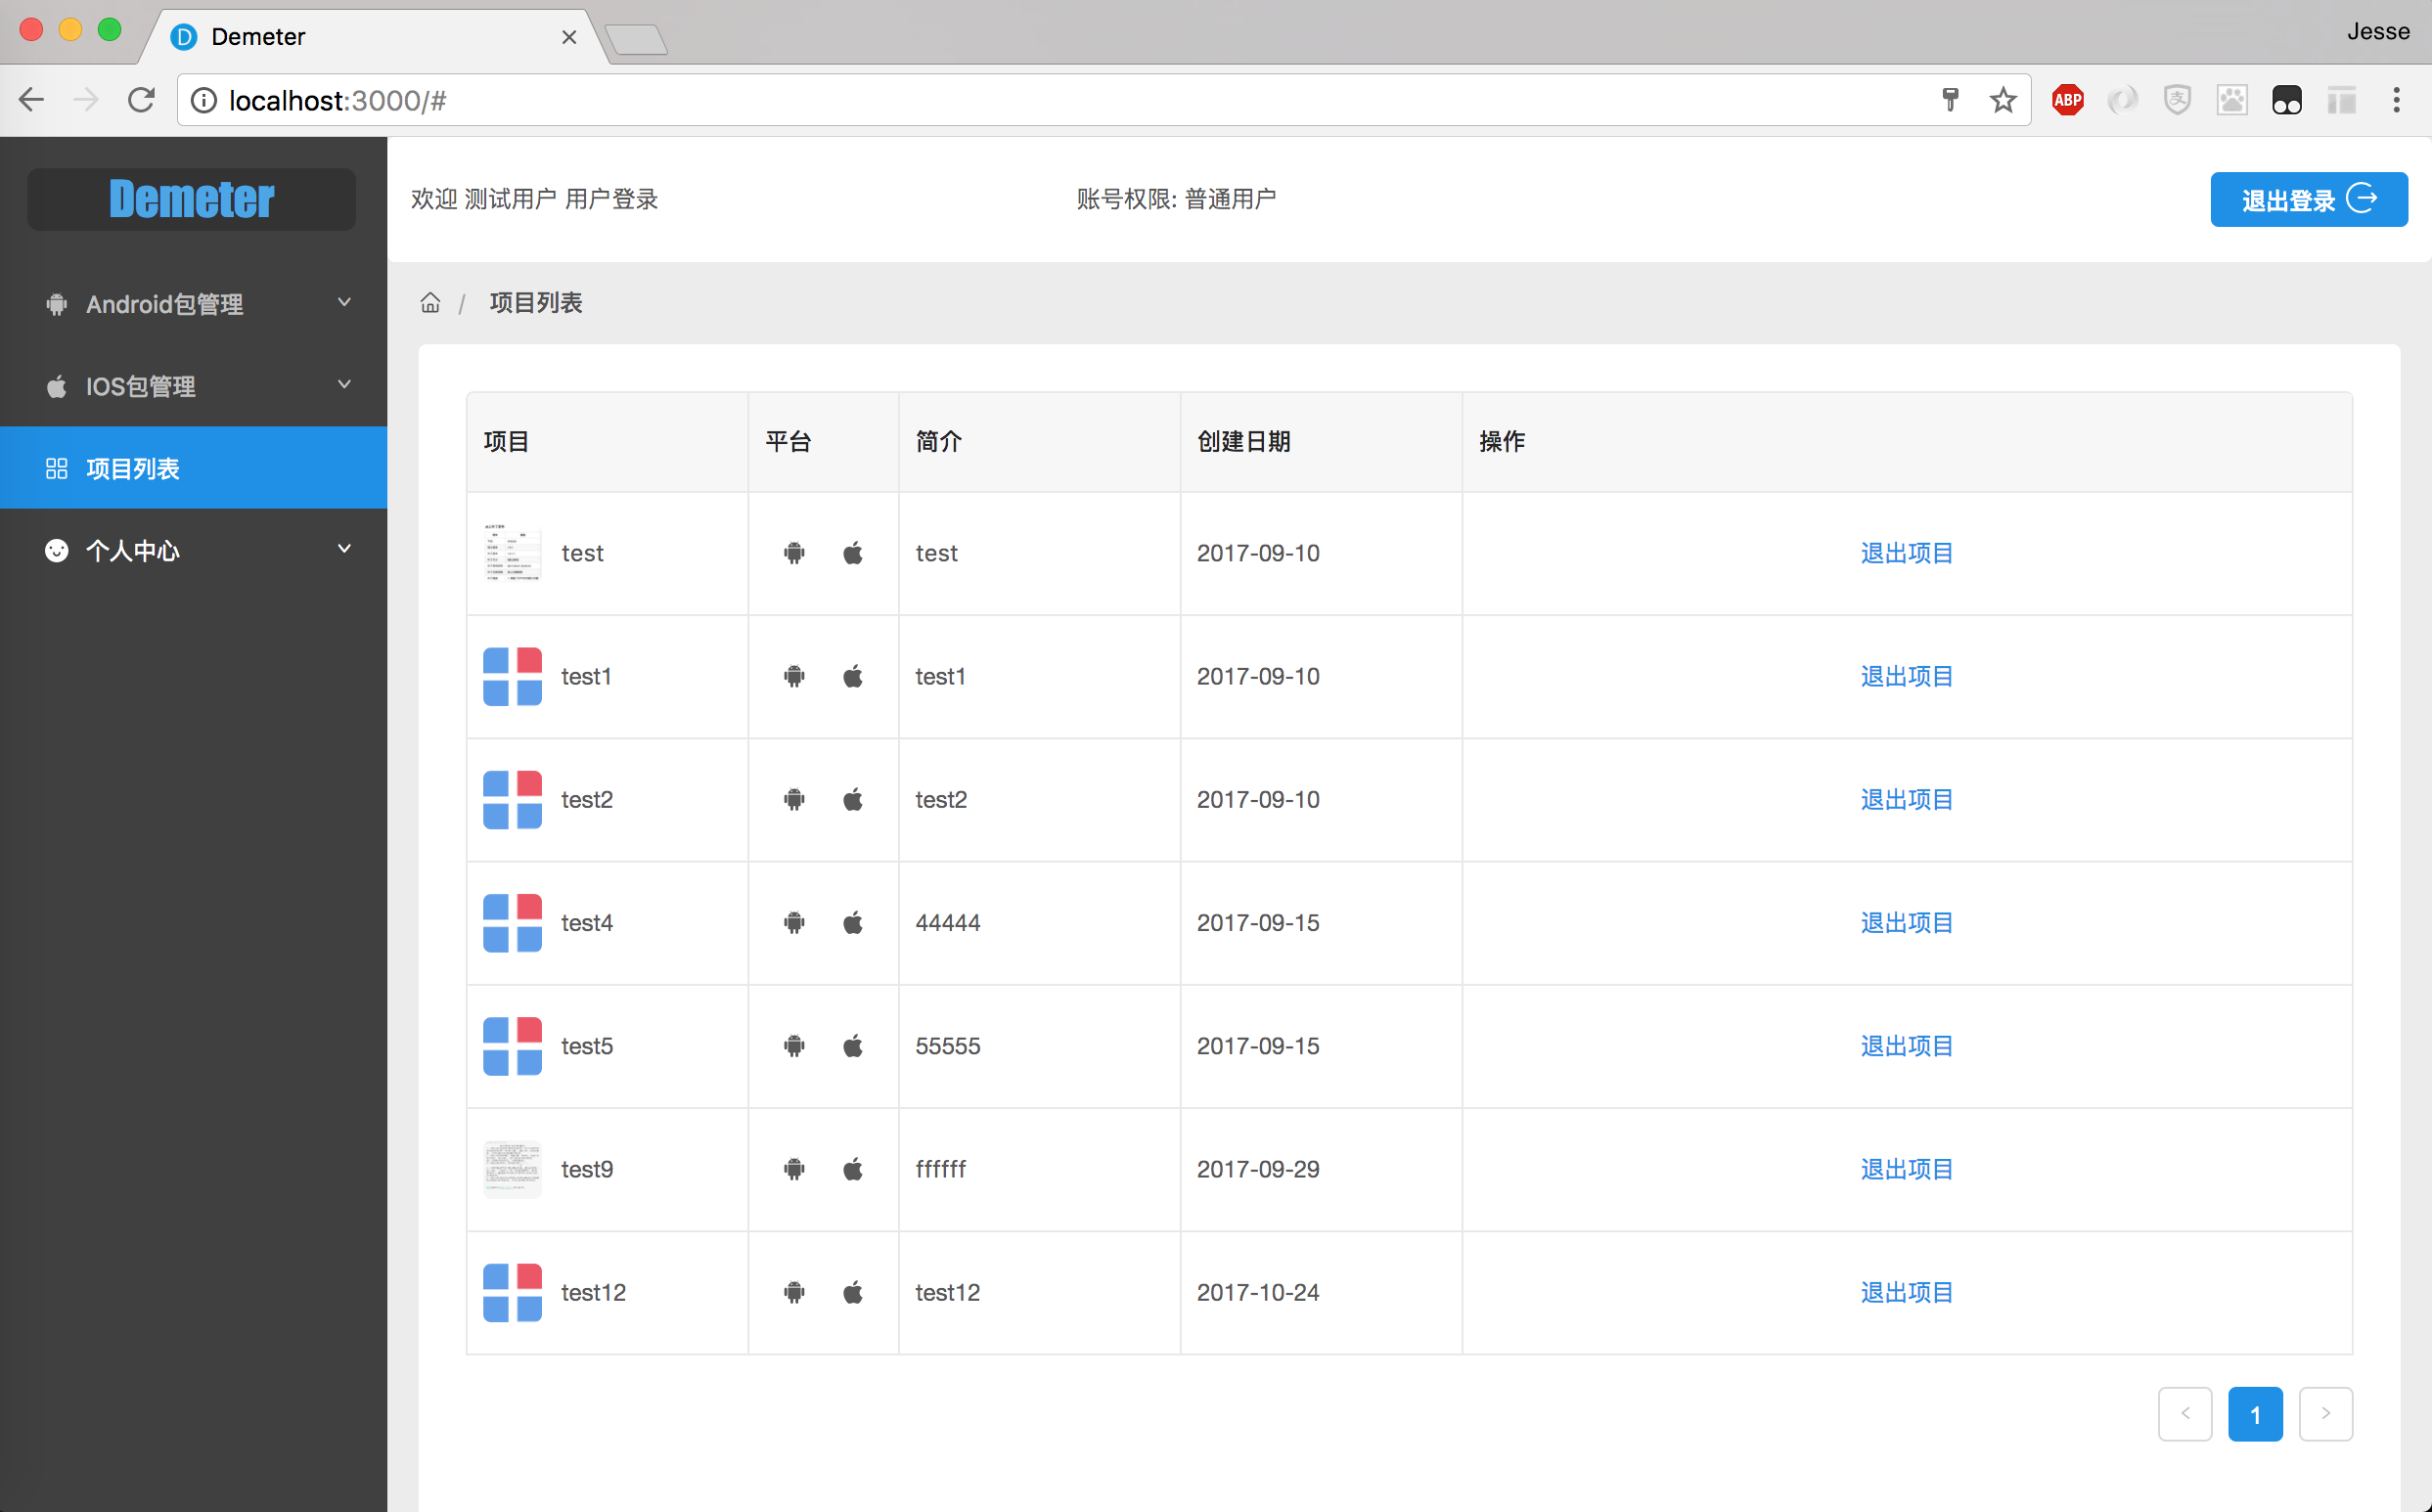Click 退出项目 for test12

[1906, 1292]
